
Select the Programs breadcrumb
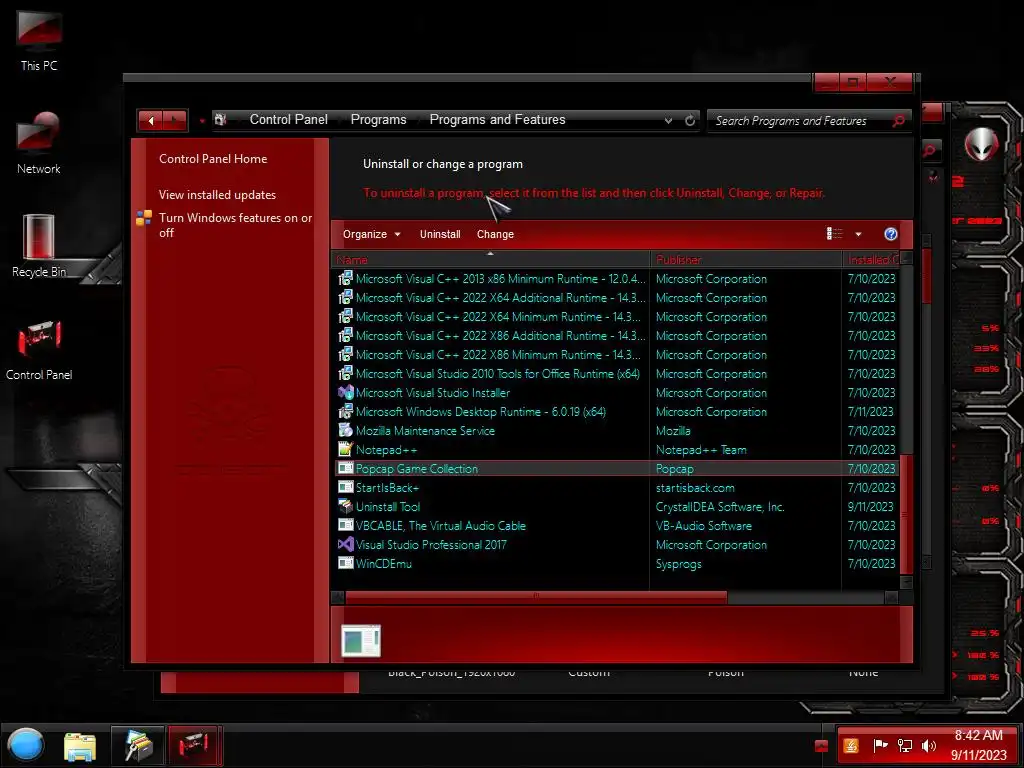378,120
